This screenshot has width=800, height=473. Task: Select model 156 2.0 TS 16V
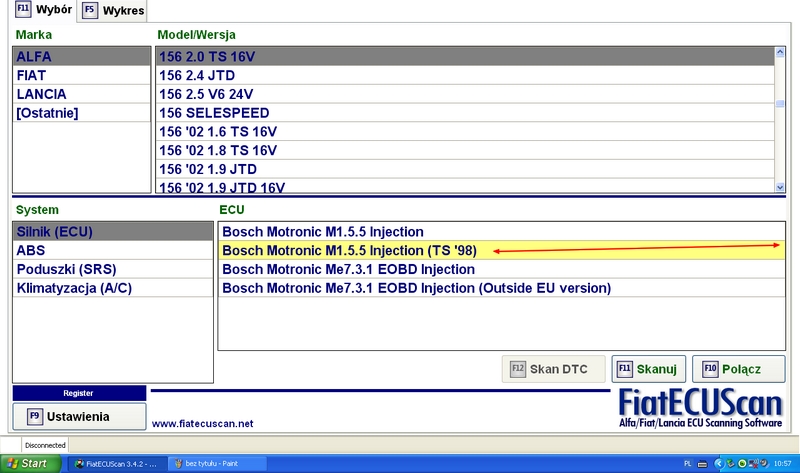tap(465, 57)
